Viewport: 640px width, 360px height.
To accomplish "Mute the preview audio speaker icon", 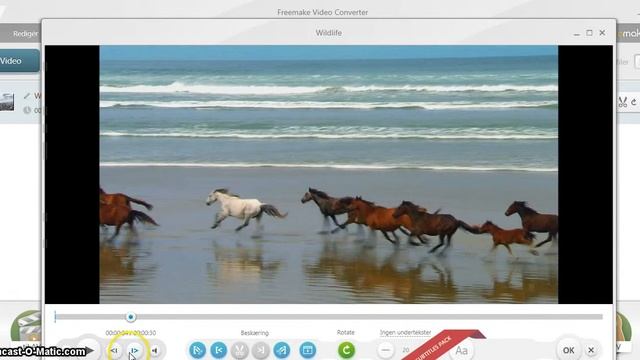I will point(155,350).
